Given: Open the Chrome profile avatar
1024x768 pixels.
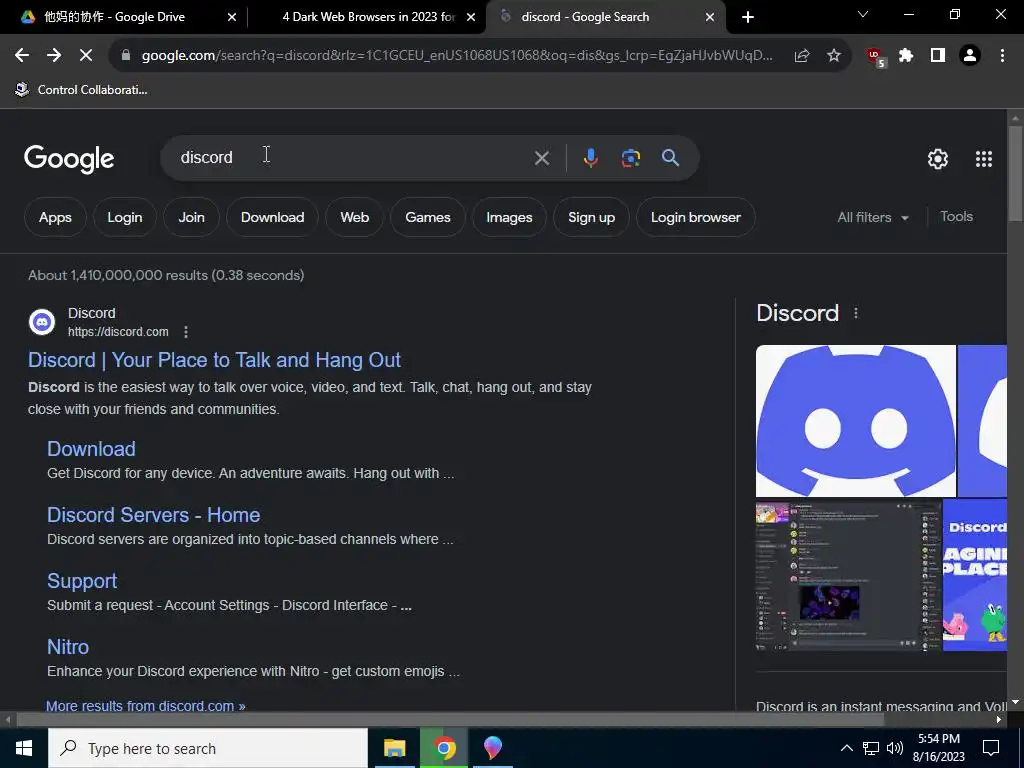Looking at the screenshot, I should [970, 56].
